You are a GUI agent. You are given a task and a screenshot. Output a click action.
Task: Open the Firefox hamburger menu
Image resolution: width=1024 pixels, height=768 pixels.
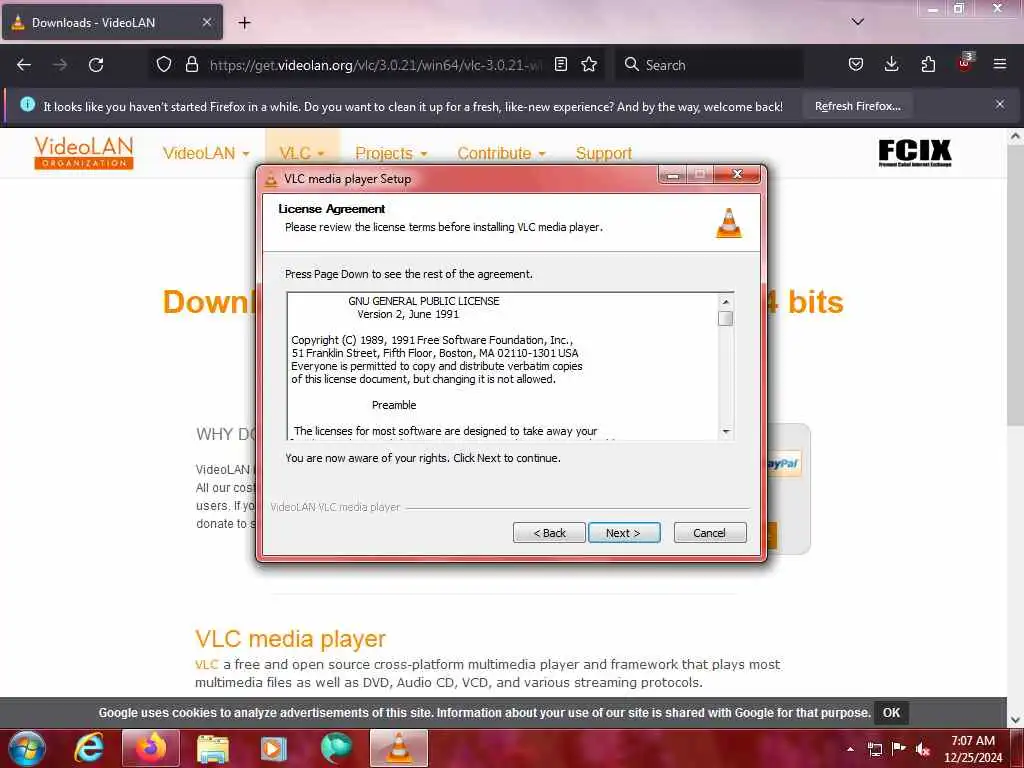click(1000, 64)
